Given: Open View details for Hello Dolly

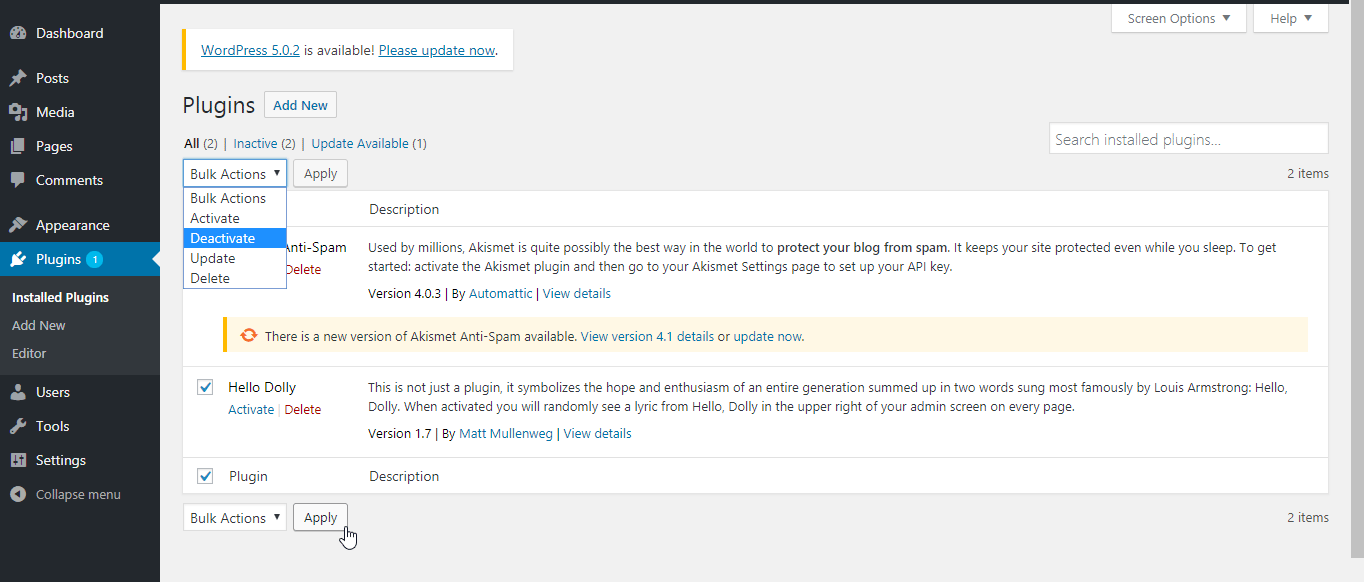Looking at the screenshot, I should click(598, 434).
